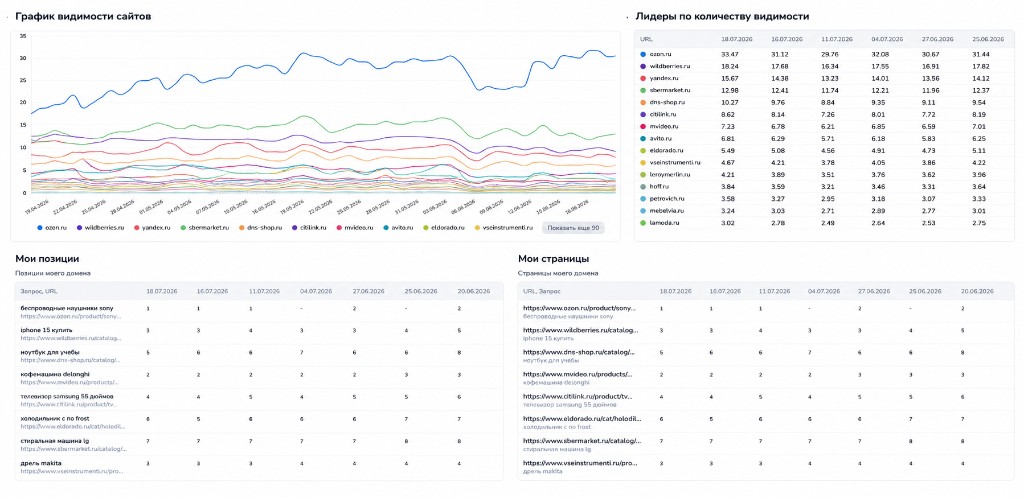The image size is (1024, 498).
Task: Sort leaders table by 18.07.2026 column
Action: 737,39
